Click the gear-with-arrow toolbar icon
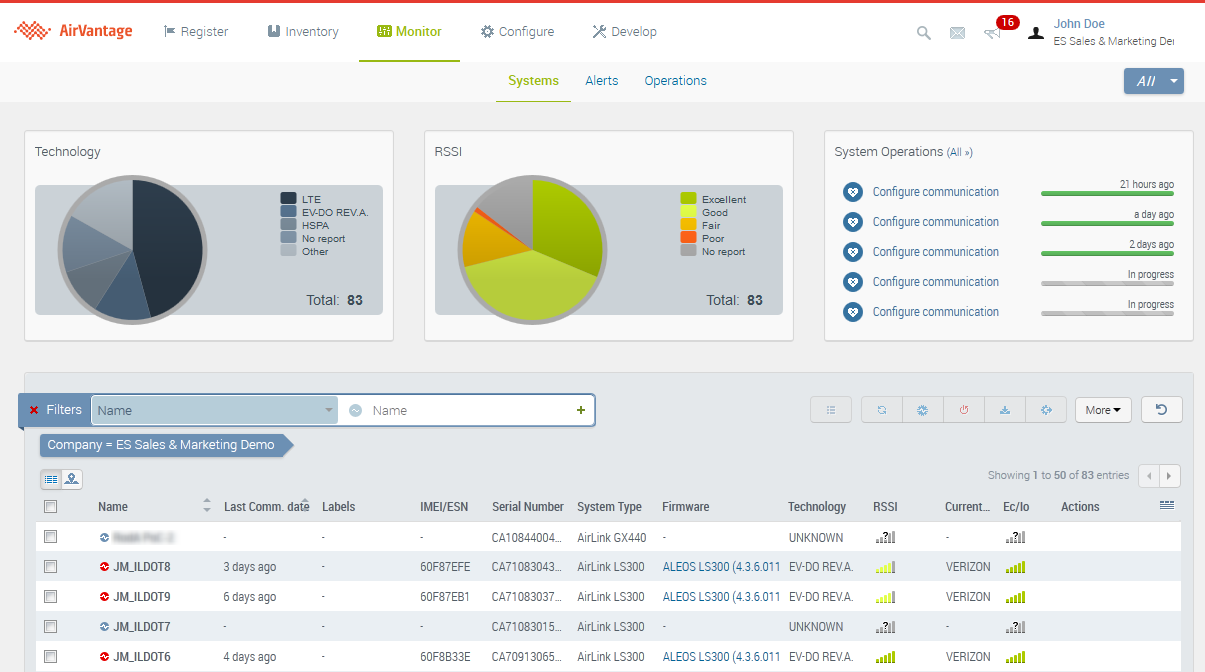Screen dimensions: 1205x672 pos(1046,410)
